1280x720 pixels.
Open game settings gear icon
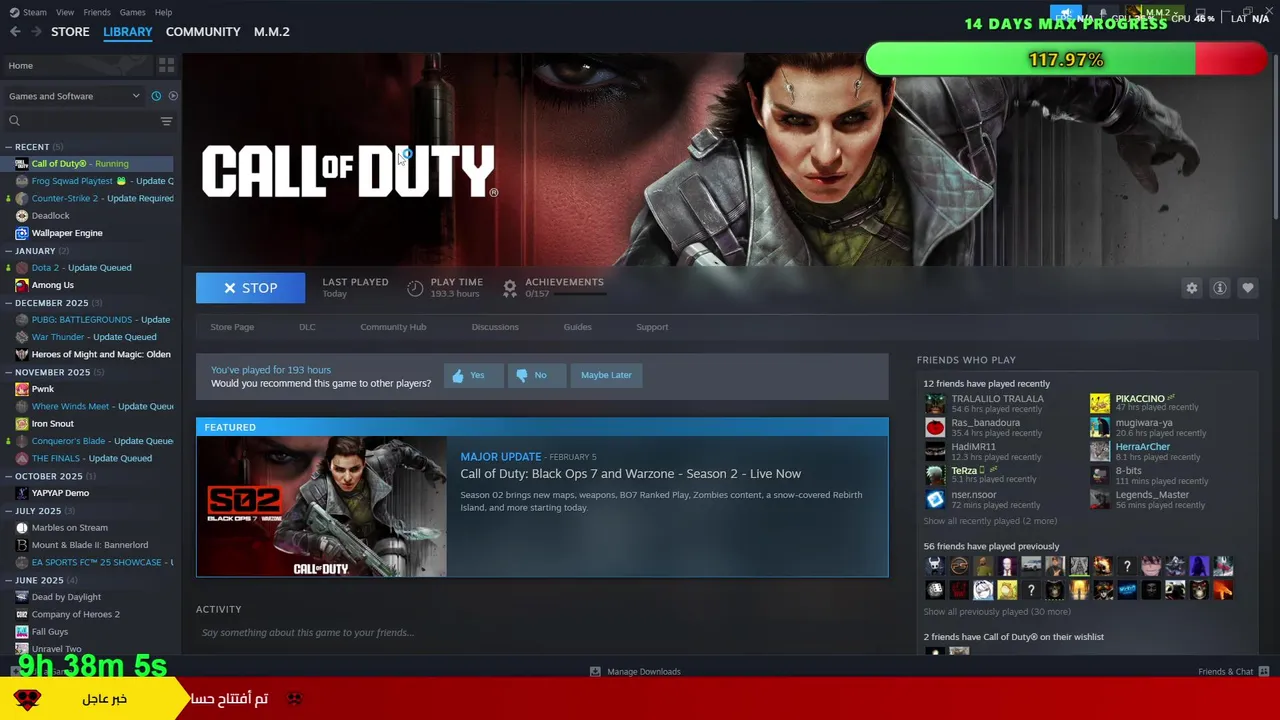1192,288
